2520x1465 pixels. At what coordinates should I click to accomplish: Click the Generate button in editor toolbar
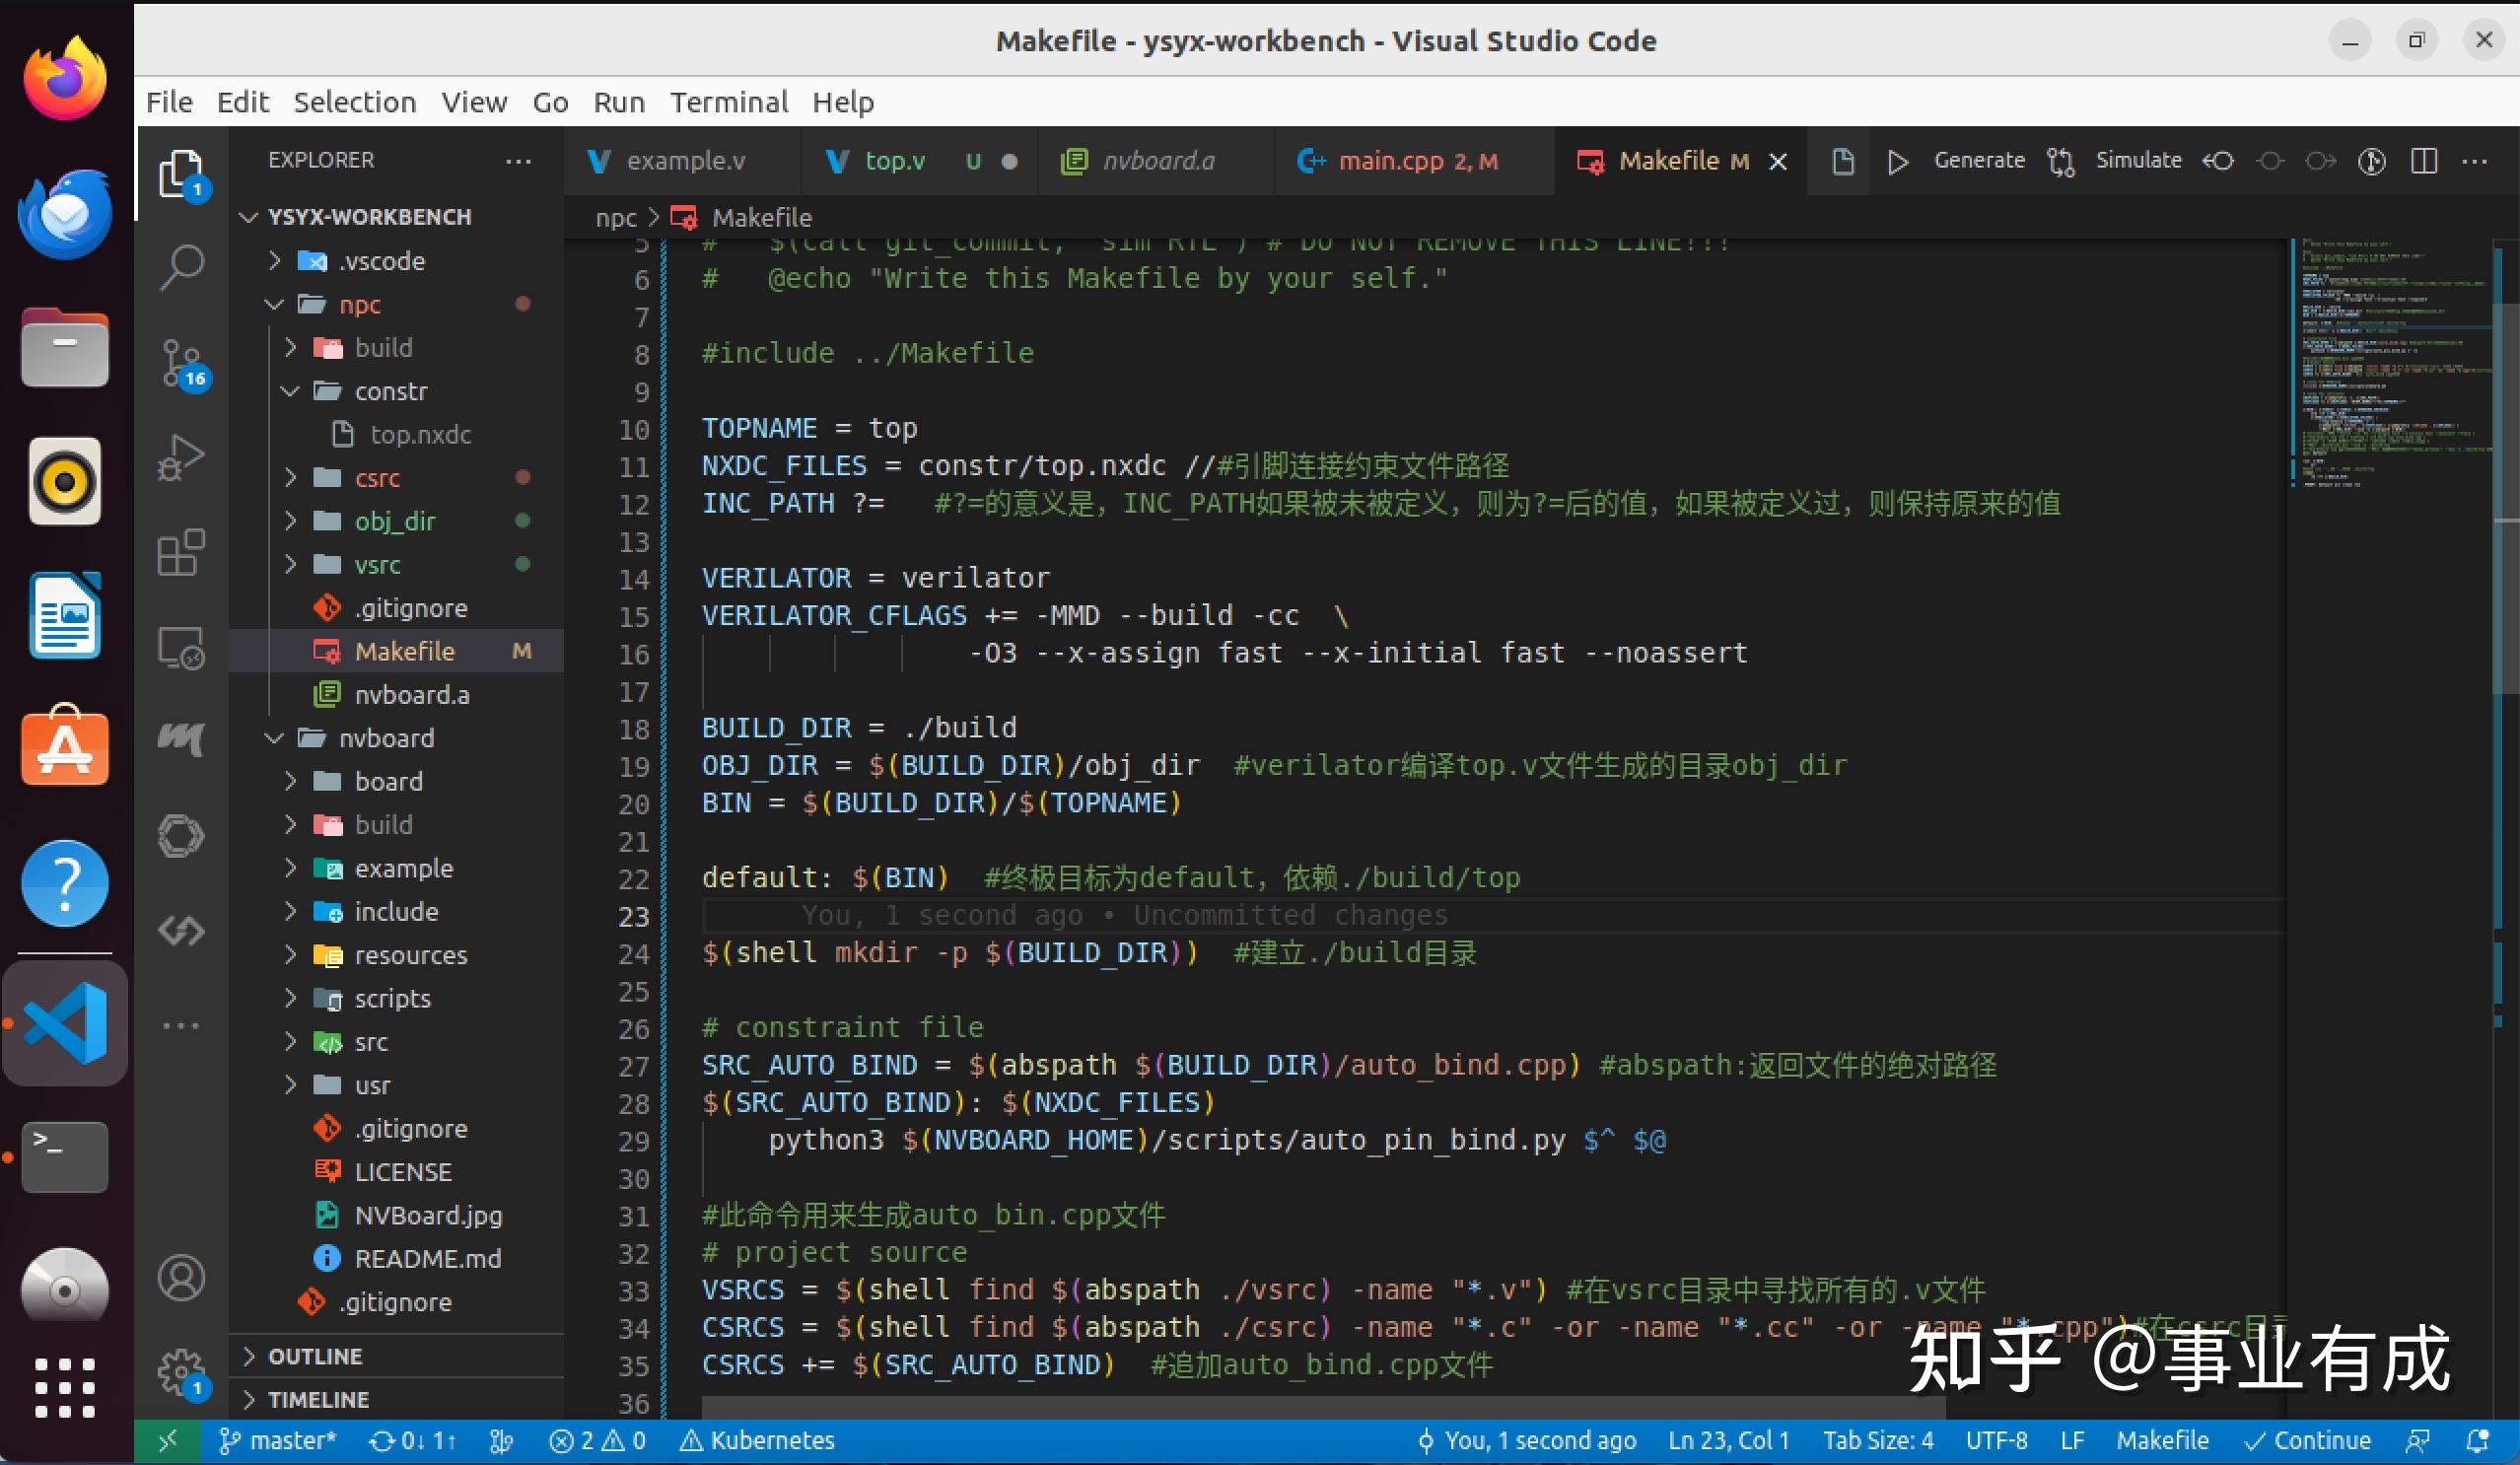click(x=1978, y=161)
